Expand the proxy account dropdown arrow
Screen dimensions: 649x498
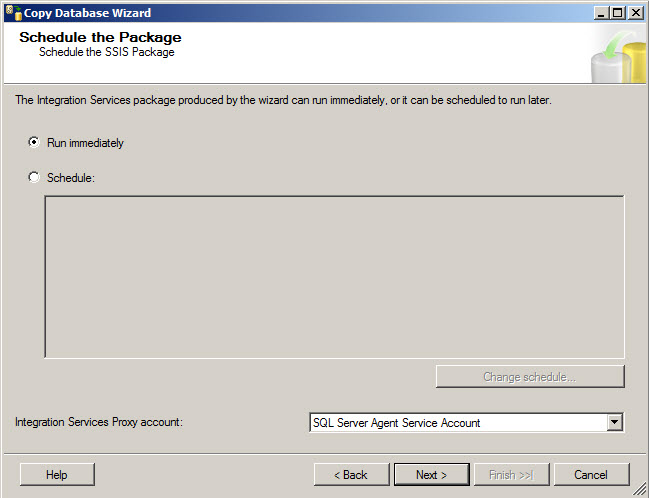coord(614,423)
